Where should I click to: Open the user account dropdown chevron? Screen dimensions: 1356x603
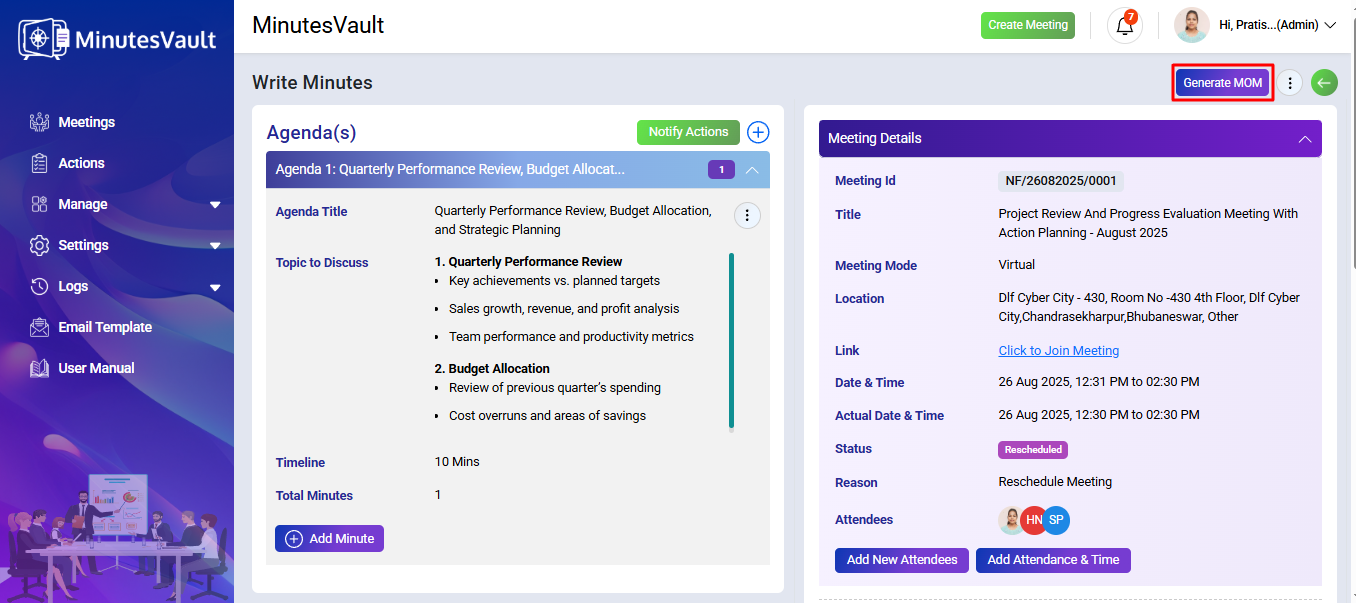(x=1330, y=26)
